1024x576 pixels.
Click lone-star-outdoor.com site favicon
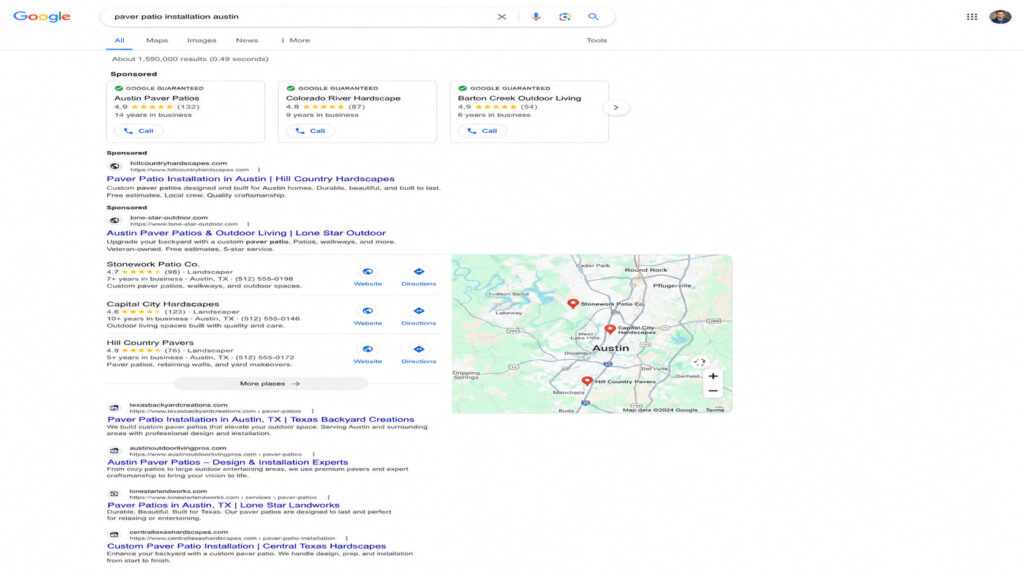[x=114, y=221]
